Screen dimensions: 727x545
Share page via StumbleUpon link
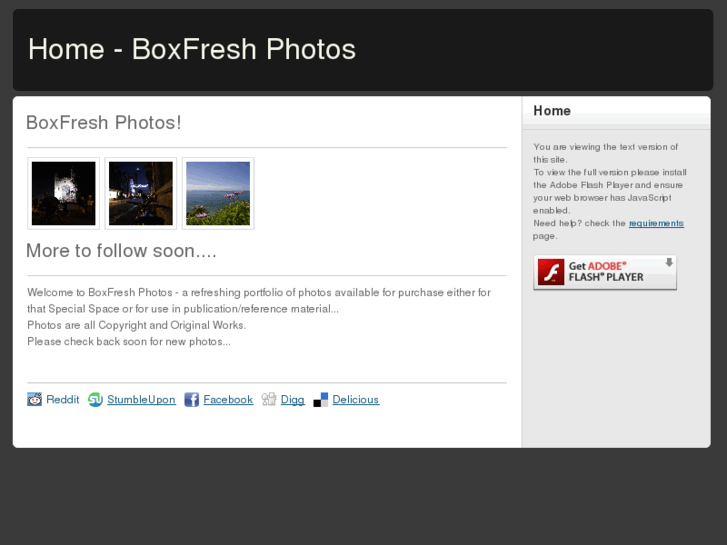[x=141, y=400]
